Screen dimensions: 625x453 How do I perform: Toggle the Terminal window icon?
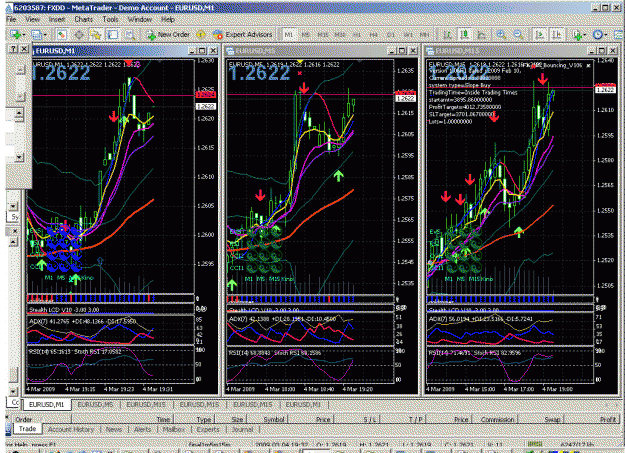pyautogui.click(x=113, y=35)
